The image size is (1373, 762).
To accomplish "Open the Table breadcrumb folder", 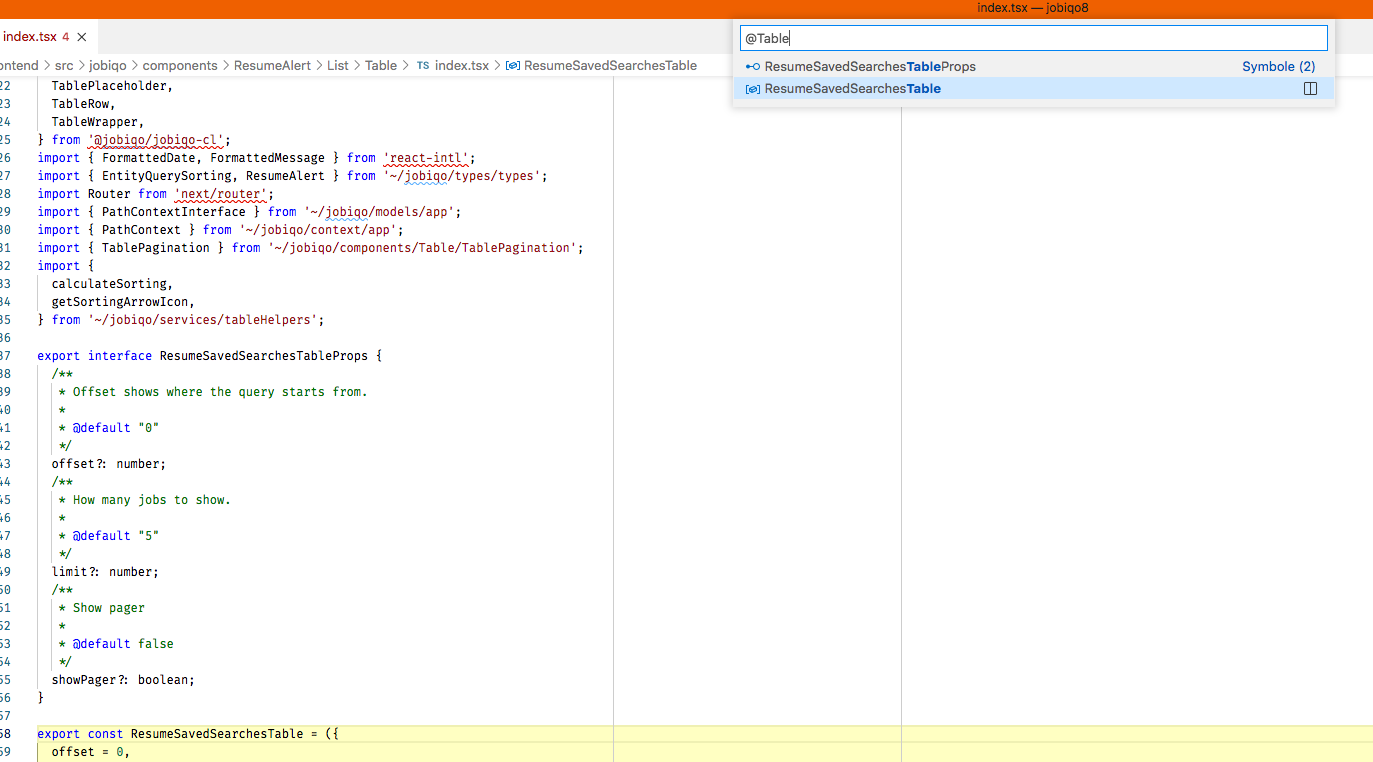I will [x=381, y=65].
